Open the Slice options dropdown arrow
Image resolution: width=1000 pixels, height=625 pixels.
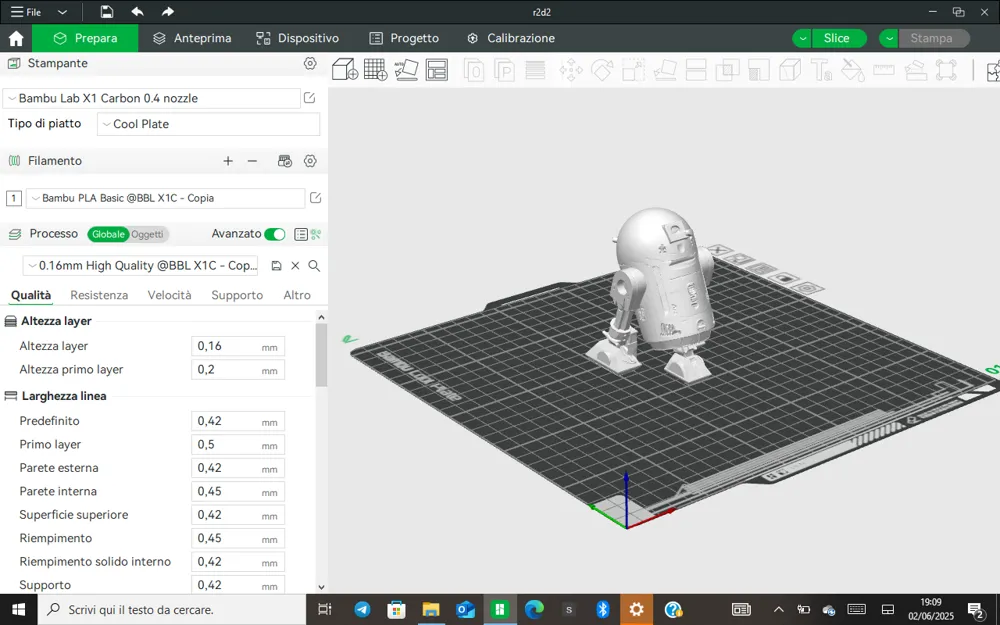coord(802,38)
